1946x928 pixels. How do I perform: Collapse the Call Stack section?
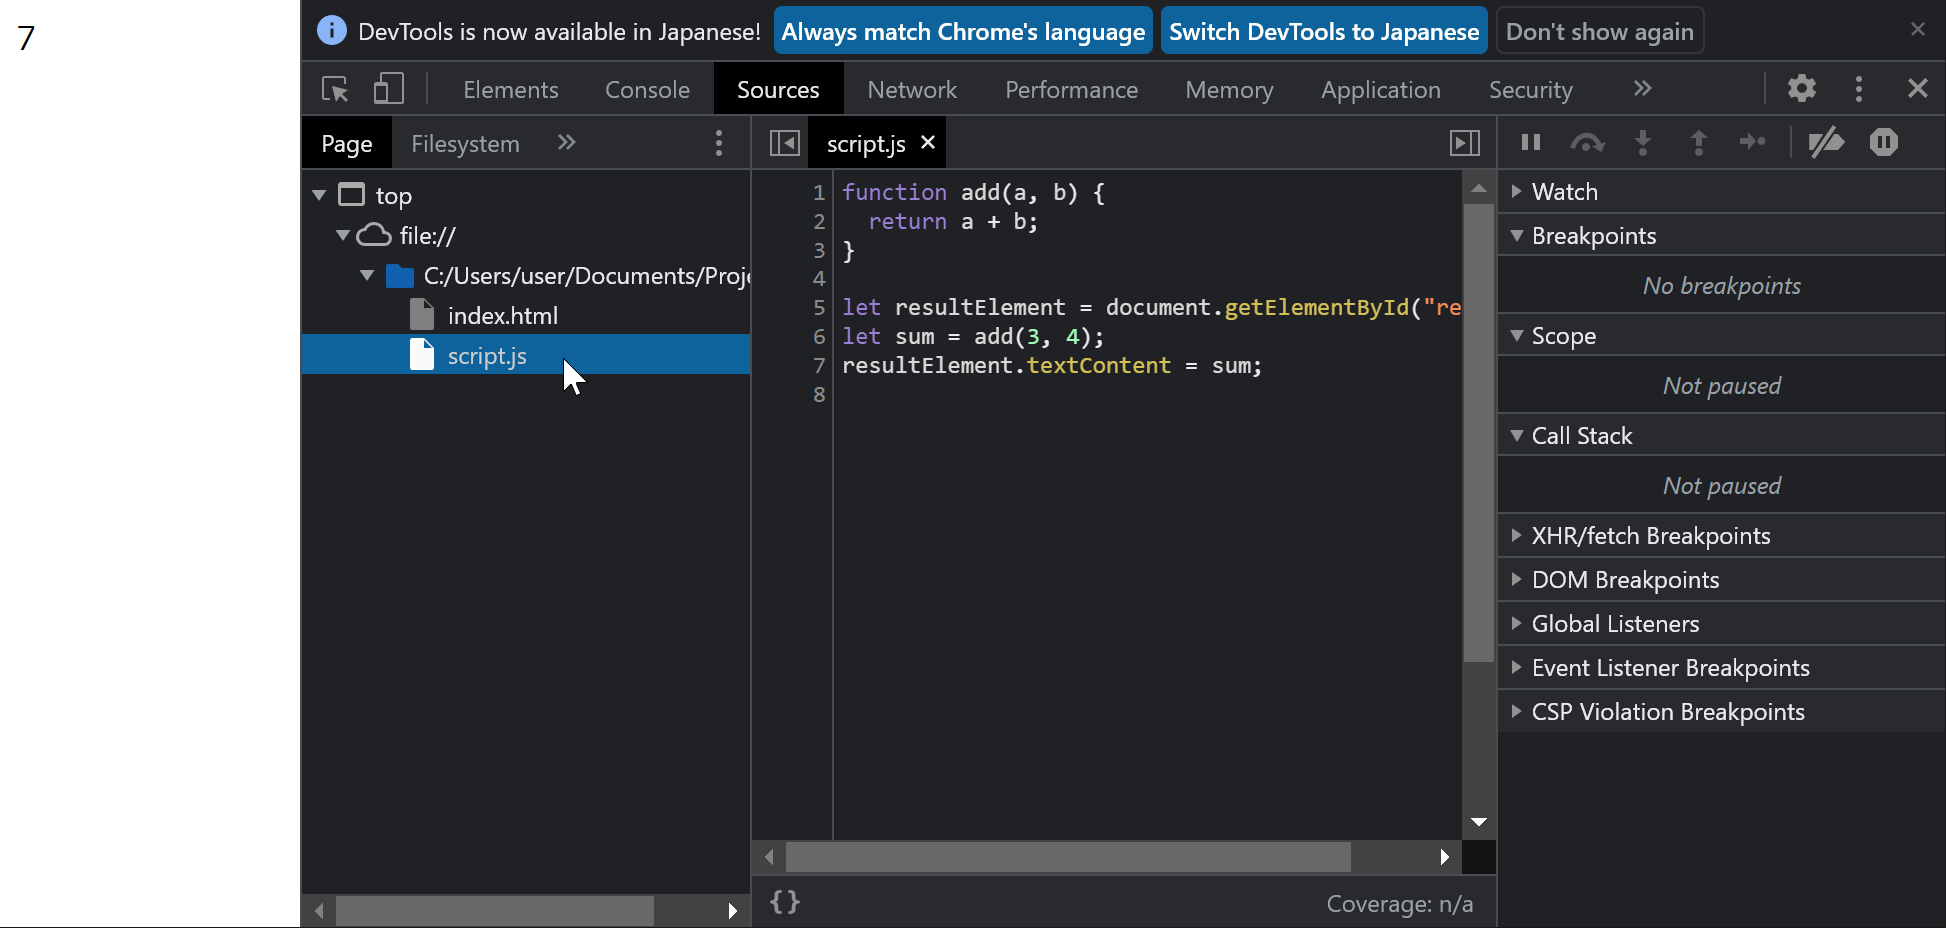1581,436
